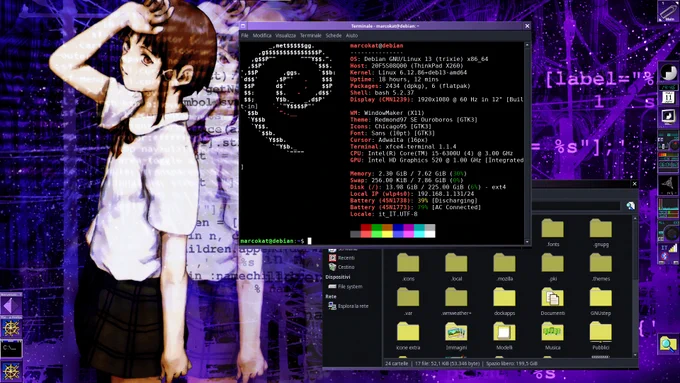Screen dimensions: 680x383
Task: Open the terminal File menu
Action: click(245, 36)
